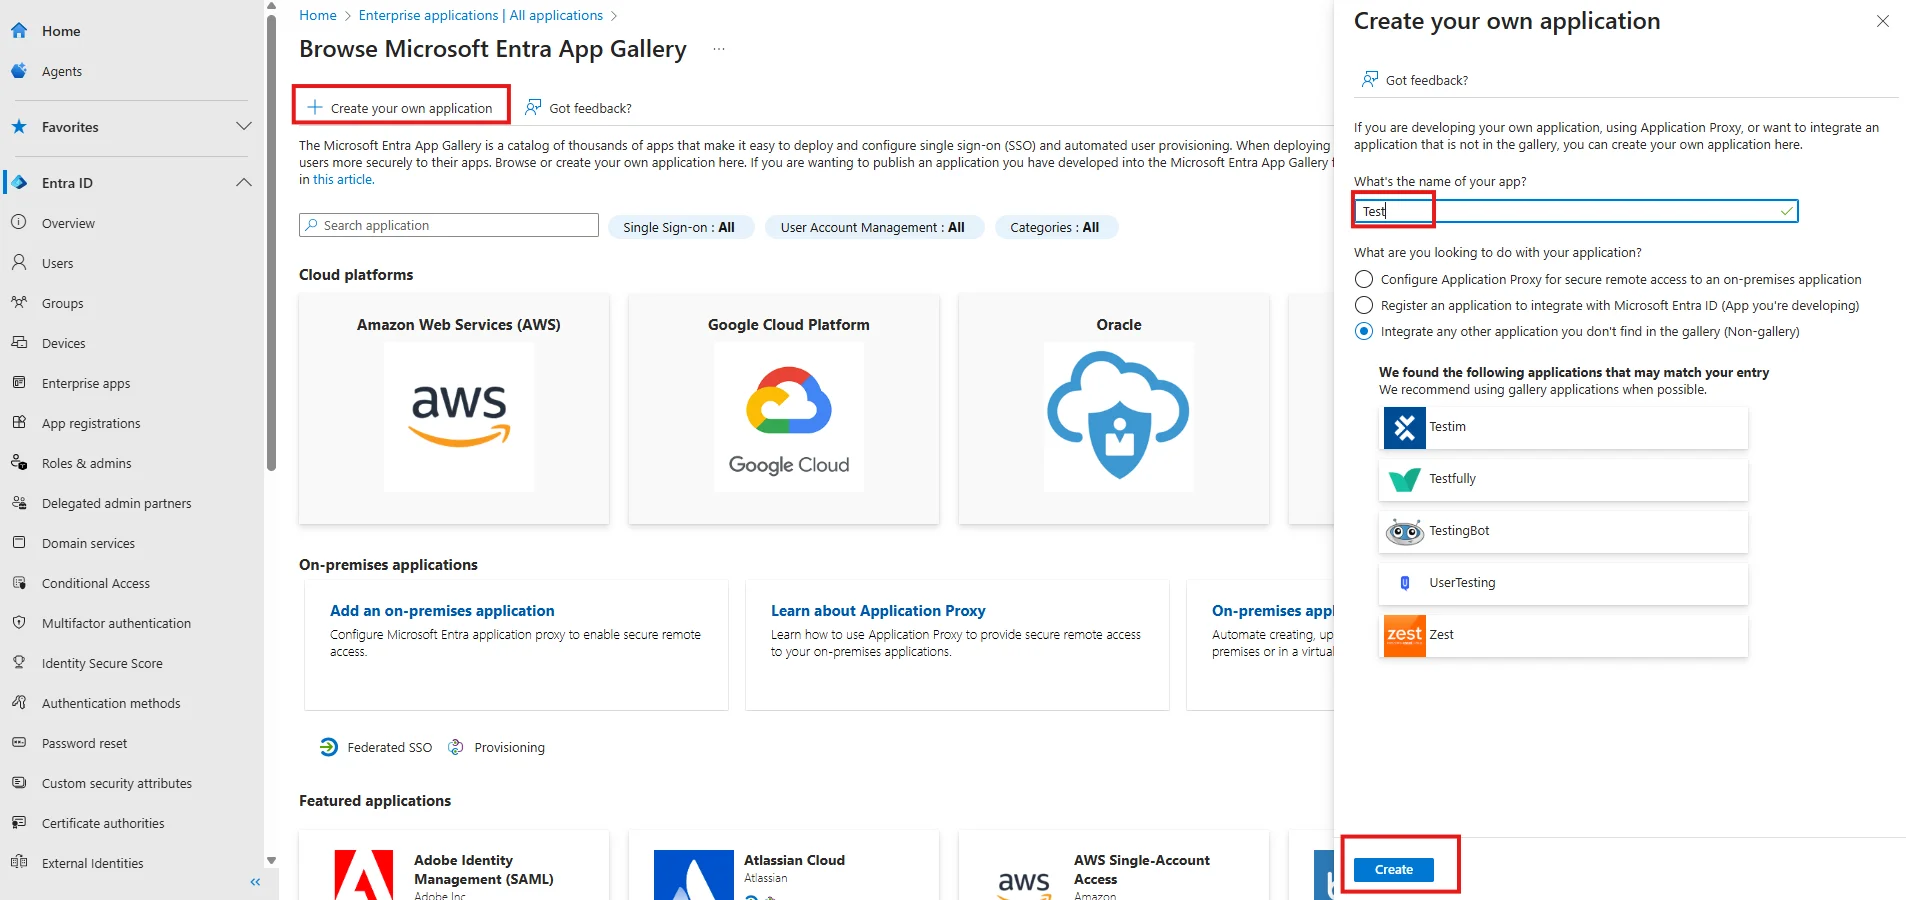1906x900 pixels.
Task: Open the Users section icon
Action: [20, 262]
